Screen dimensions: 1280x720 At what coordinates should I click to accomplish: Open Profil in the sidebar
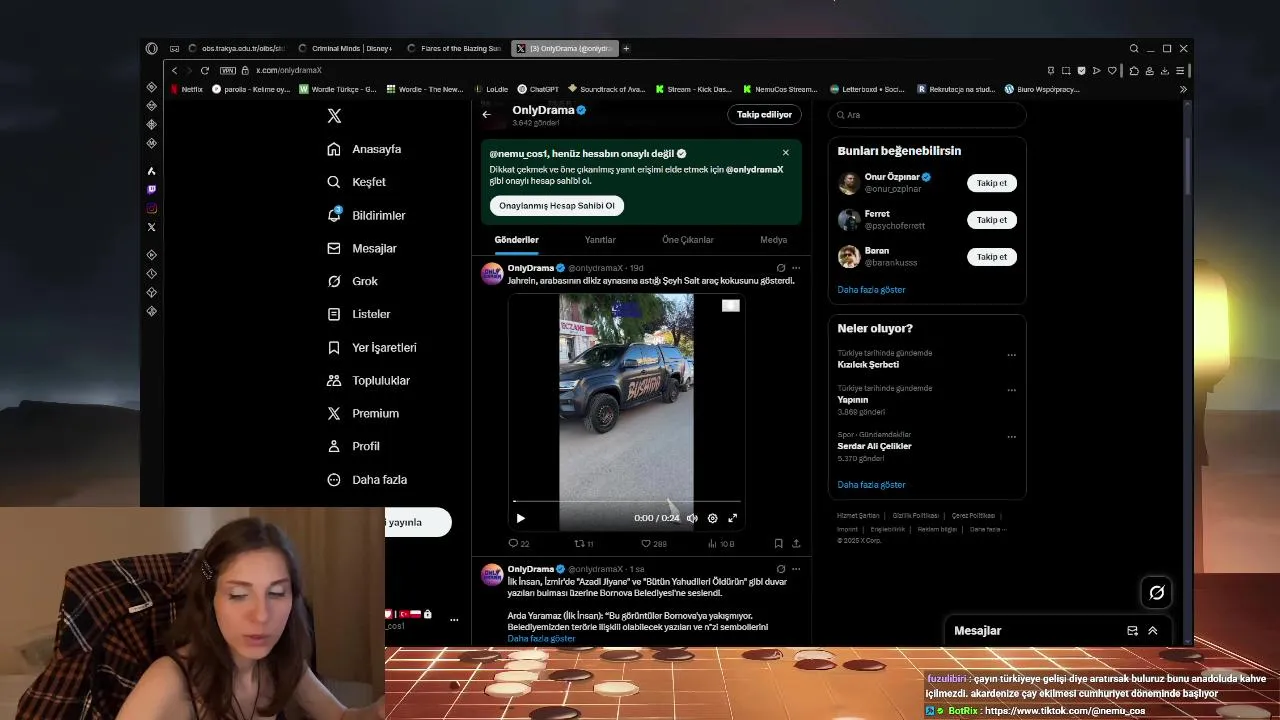(x=353, y=446)
